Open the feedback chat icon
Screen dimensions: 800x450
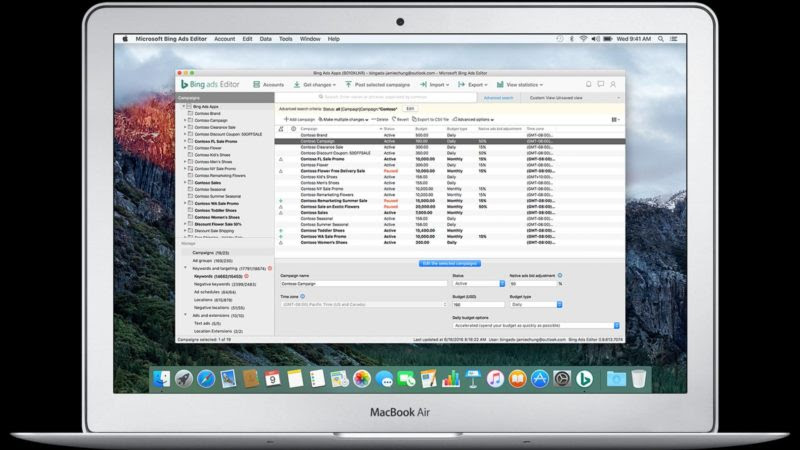pos(601,84)
